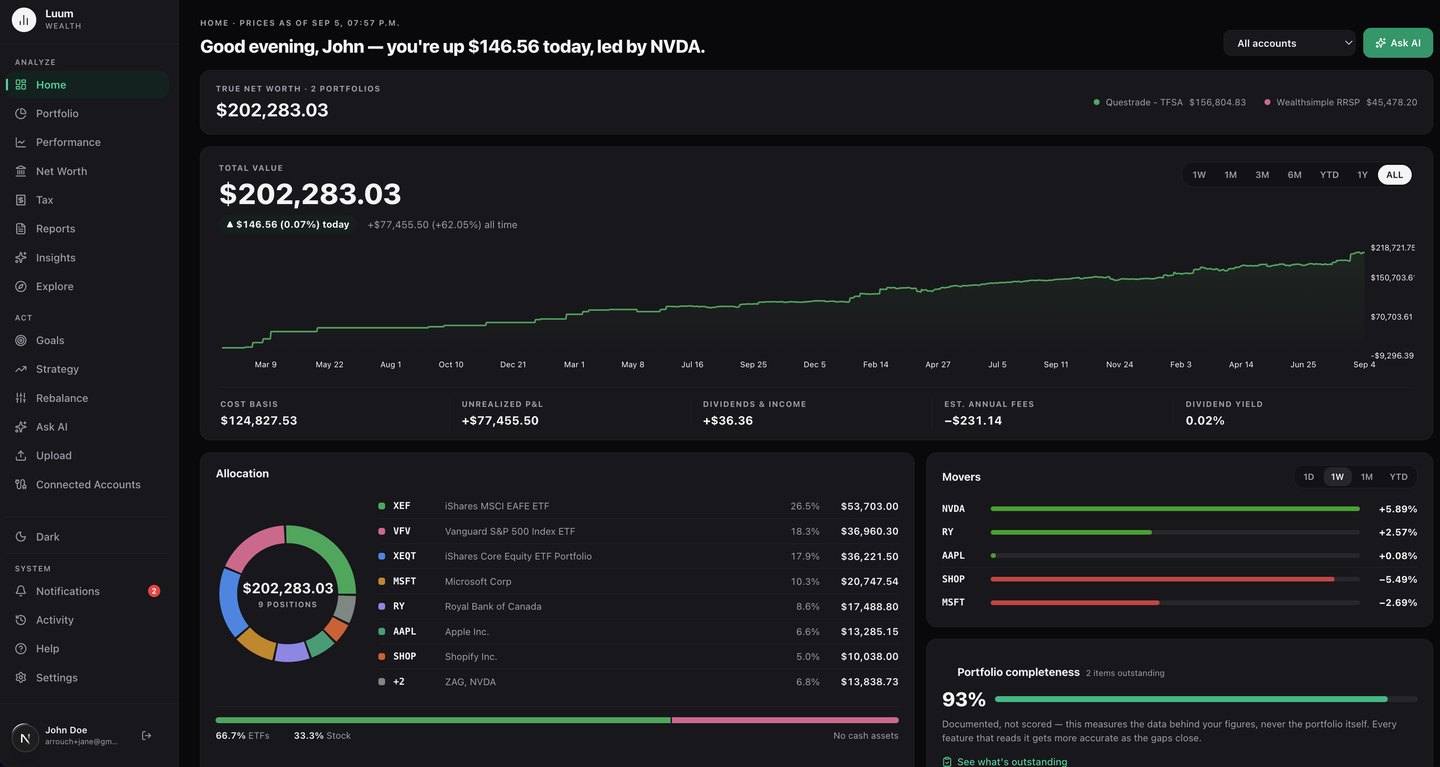Open the Notifications page
Screen dimensions: 1440x767
pos(88,591)
